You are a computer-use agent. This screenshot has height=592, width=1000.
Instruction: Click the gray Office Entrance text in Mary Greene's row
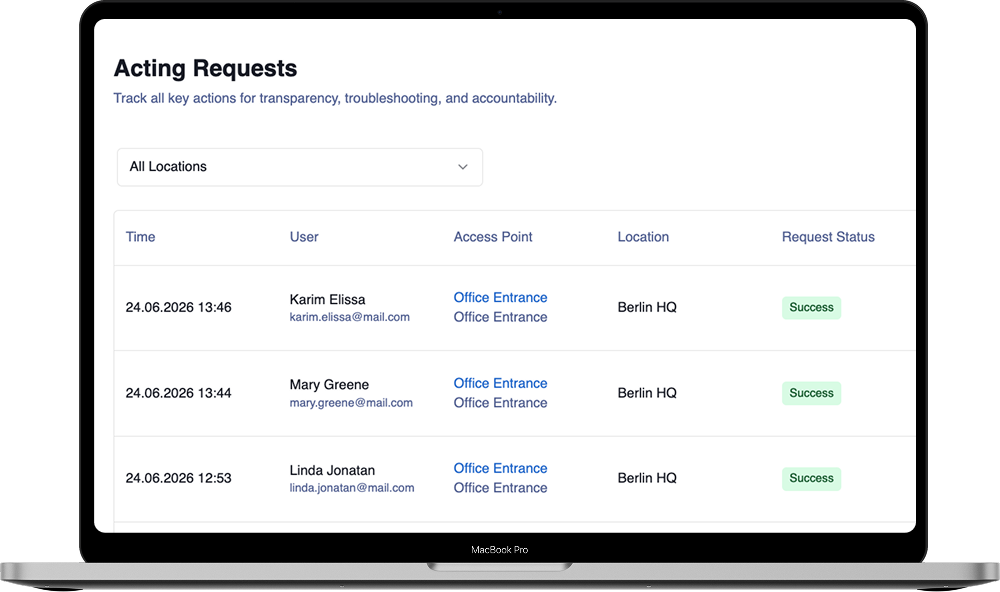tap(501, 403)
